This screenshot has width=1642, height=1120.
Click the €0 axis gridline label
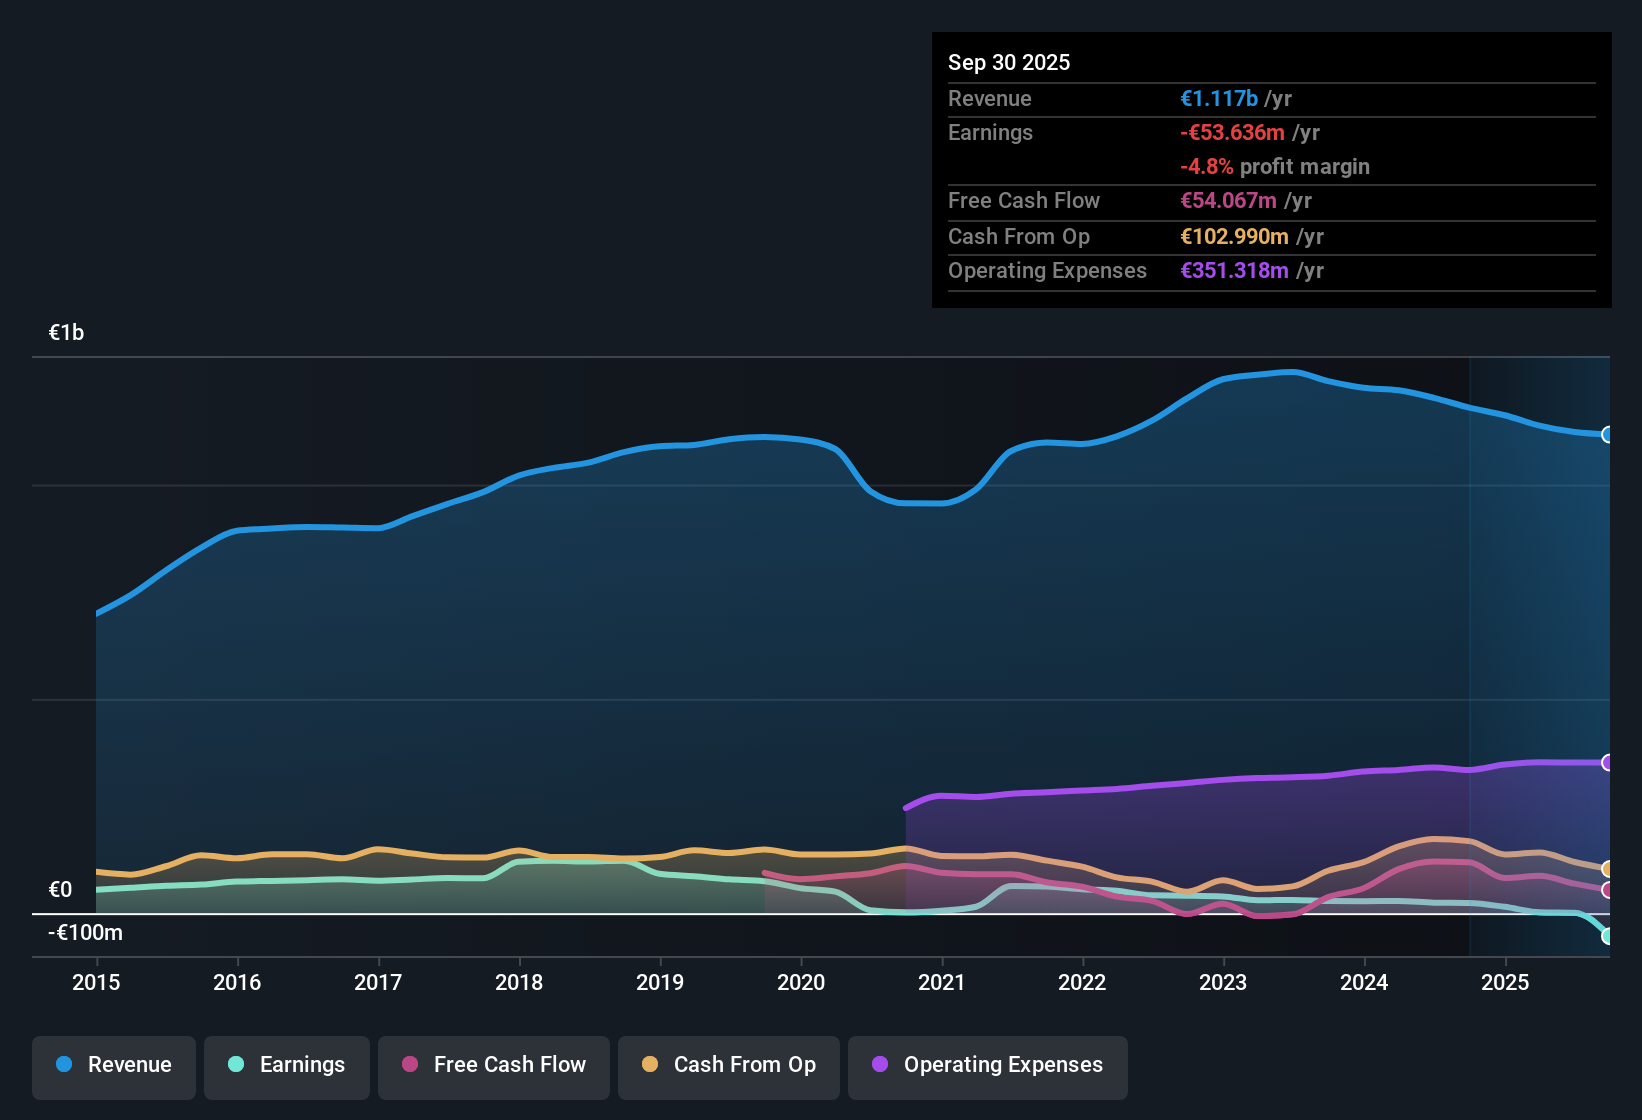[59, 888]
